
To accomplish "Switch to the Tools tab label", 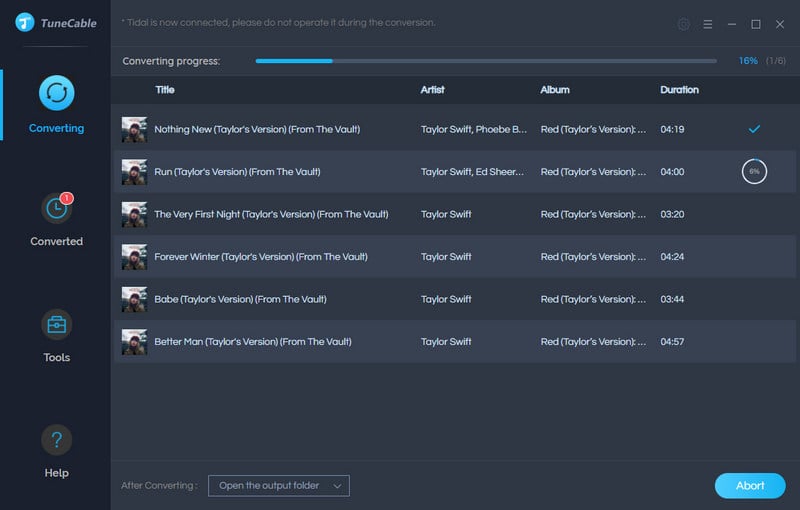I will pos(56,357).
